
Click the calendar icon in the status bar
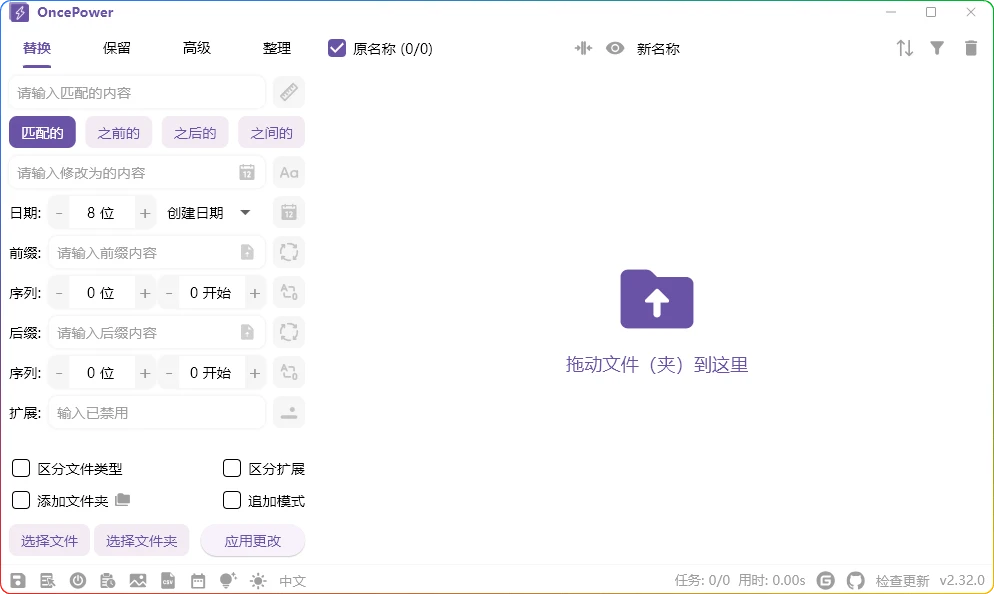197,580
